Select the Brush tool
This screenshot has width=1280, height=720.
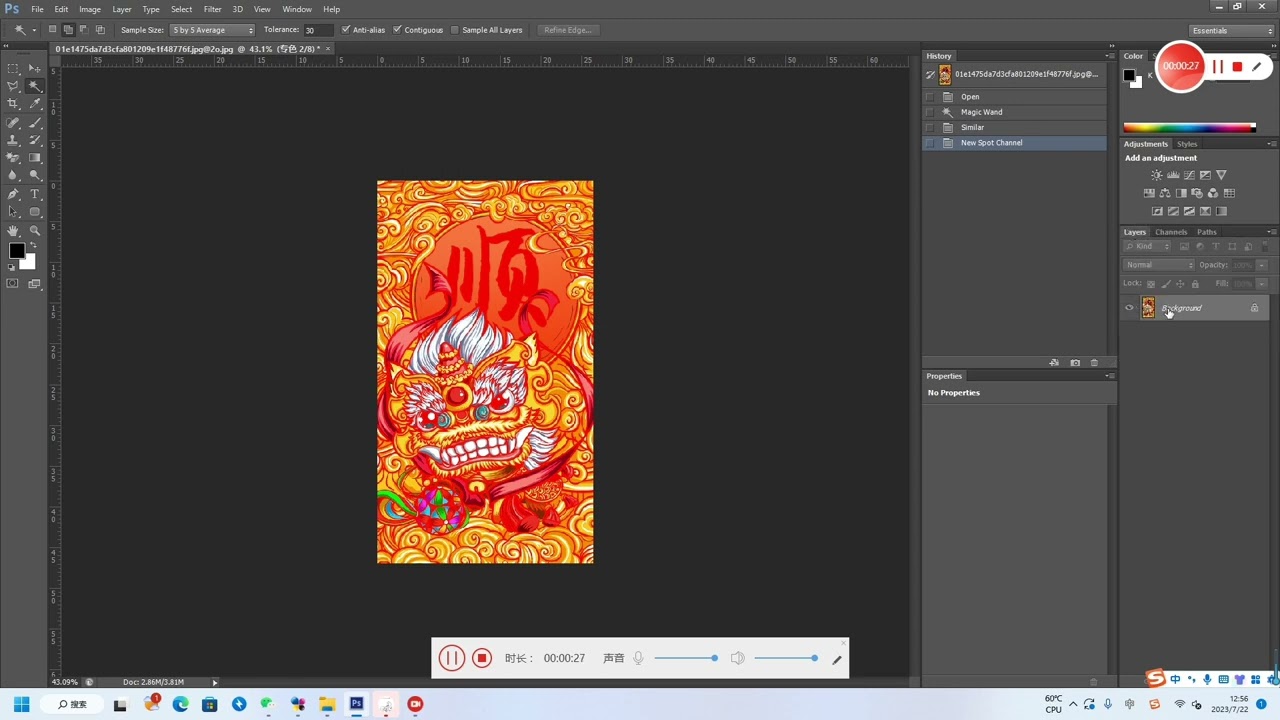click(x=35, y=122)
